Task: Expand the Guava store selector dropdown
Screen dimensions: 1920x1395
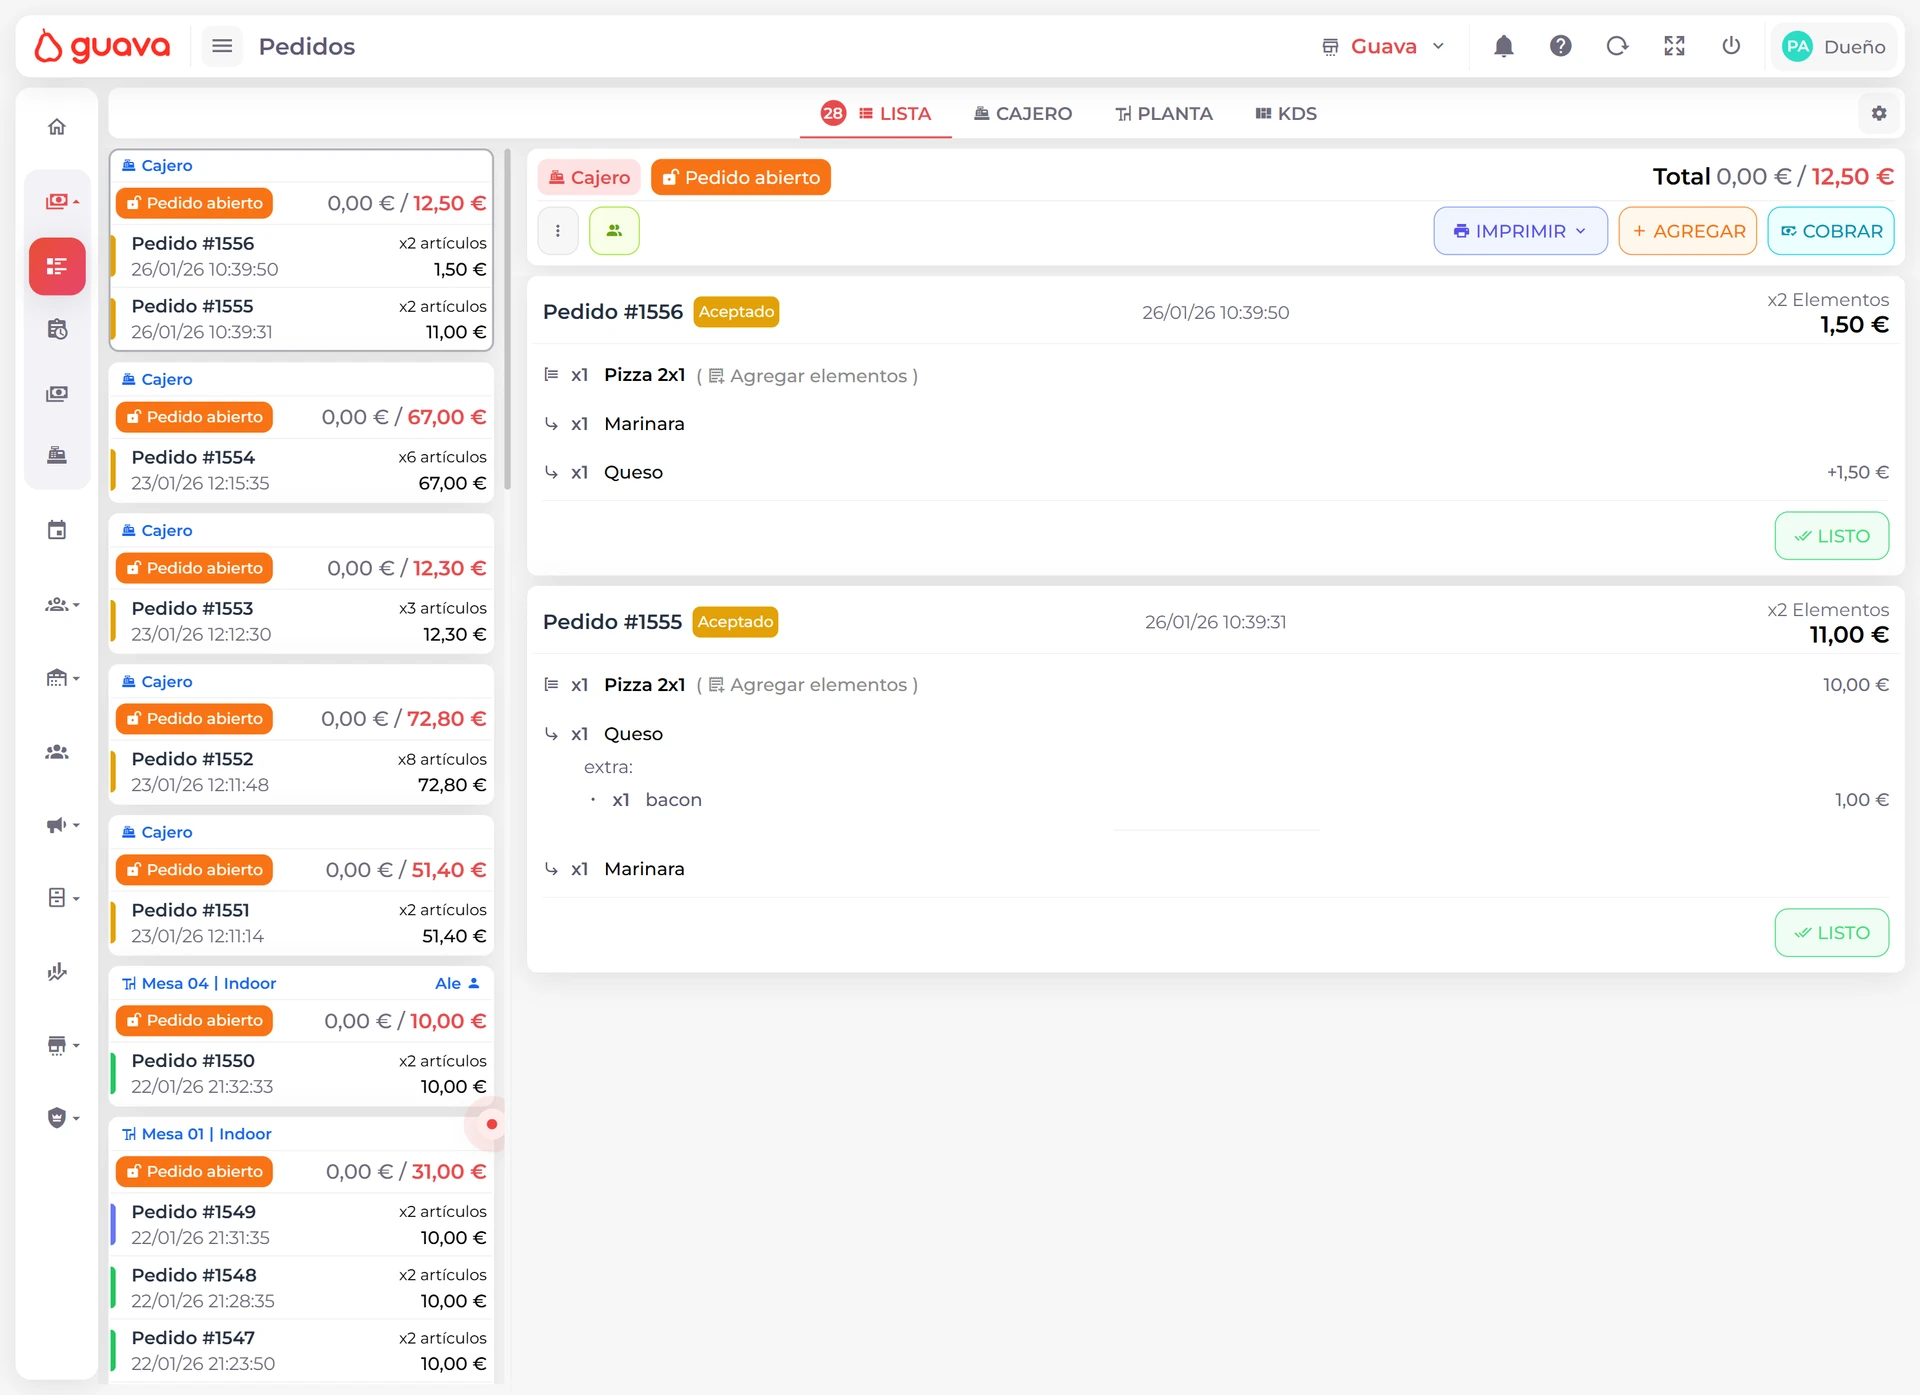Action: pyautogui.click(x=1384, y=46)
